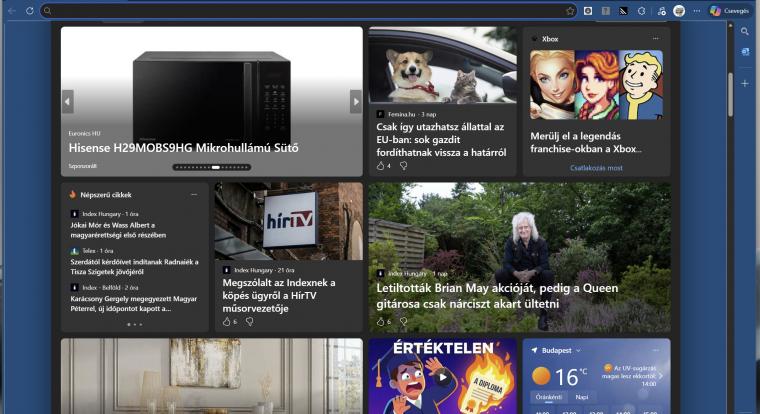Screen dimensions: 760x414
Task: Open the Jókai Mór és Wass Albert article
Action: 118,230
